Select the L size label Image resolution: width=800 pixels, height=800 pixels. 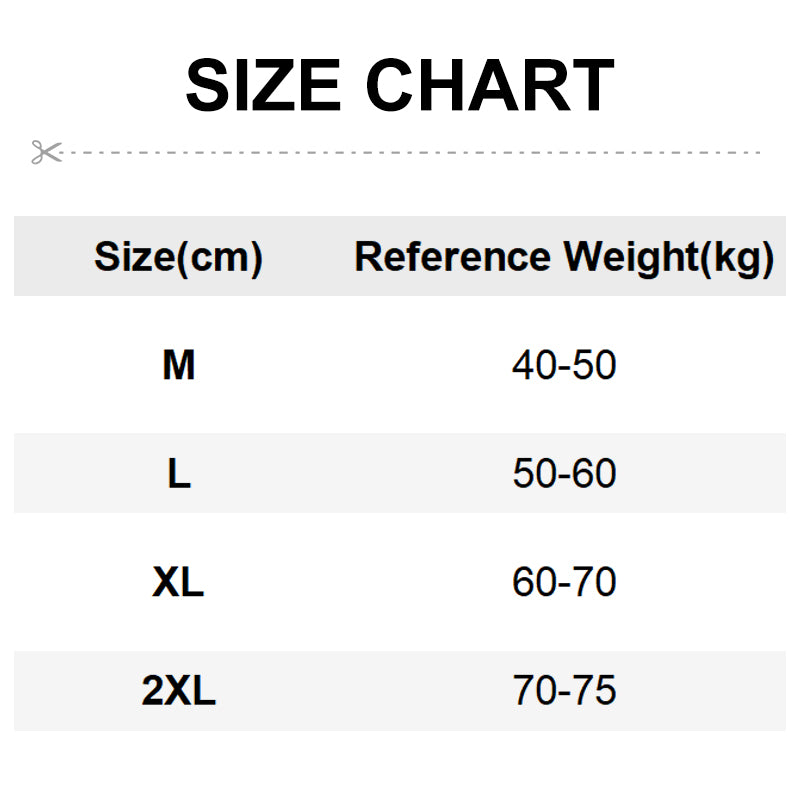coord(178,474)
